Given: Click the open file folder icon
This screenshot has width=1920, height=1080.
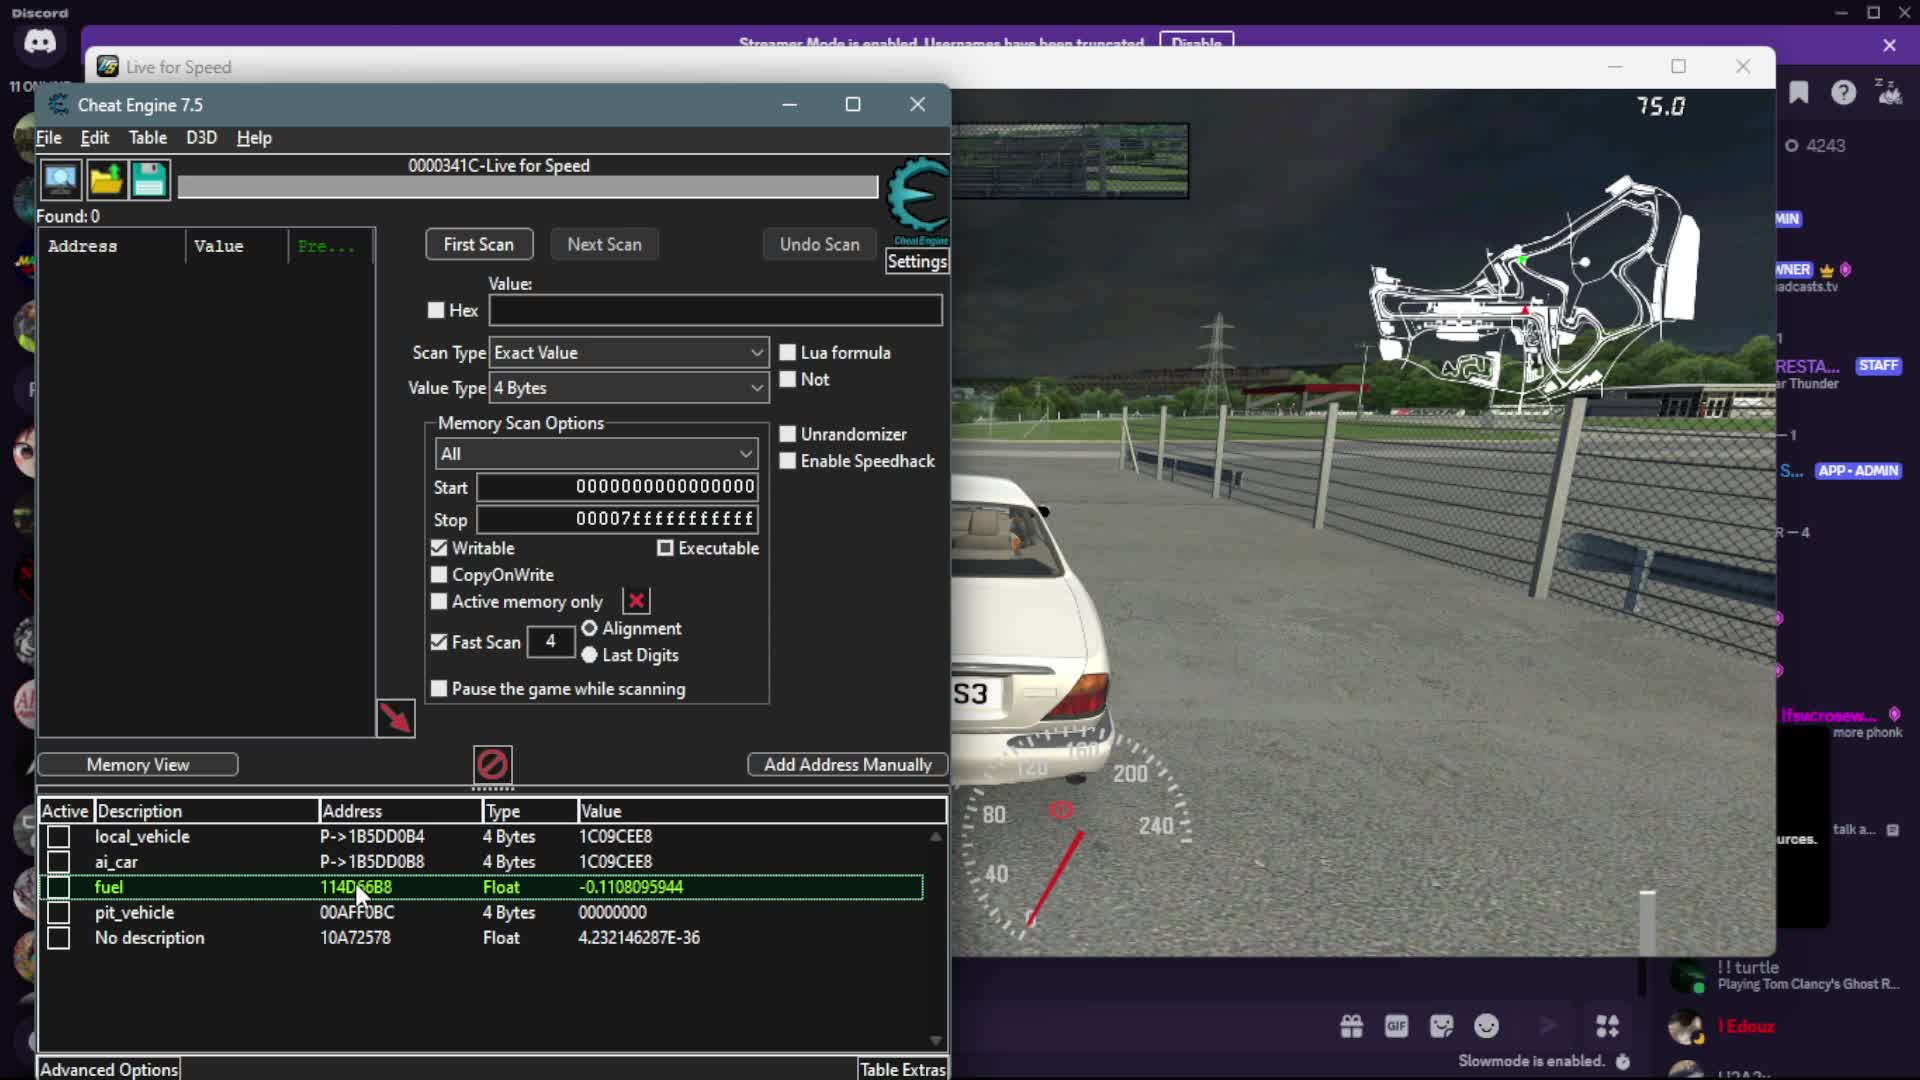Looking at the screenshot, I should click(x=106, y=180).
